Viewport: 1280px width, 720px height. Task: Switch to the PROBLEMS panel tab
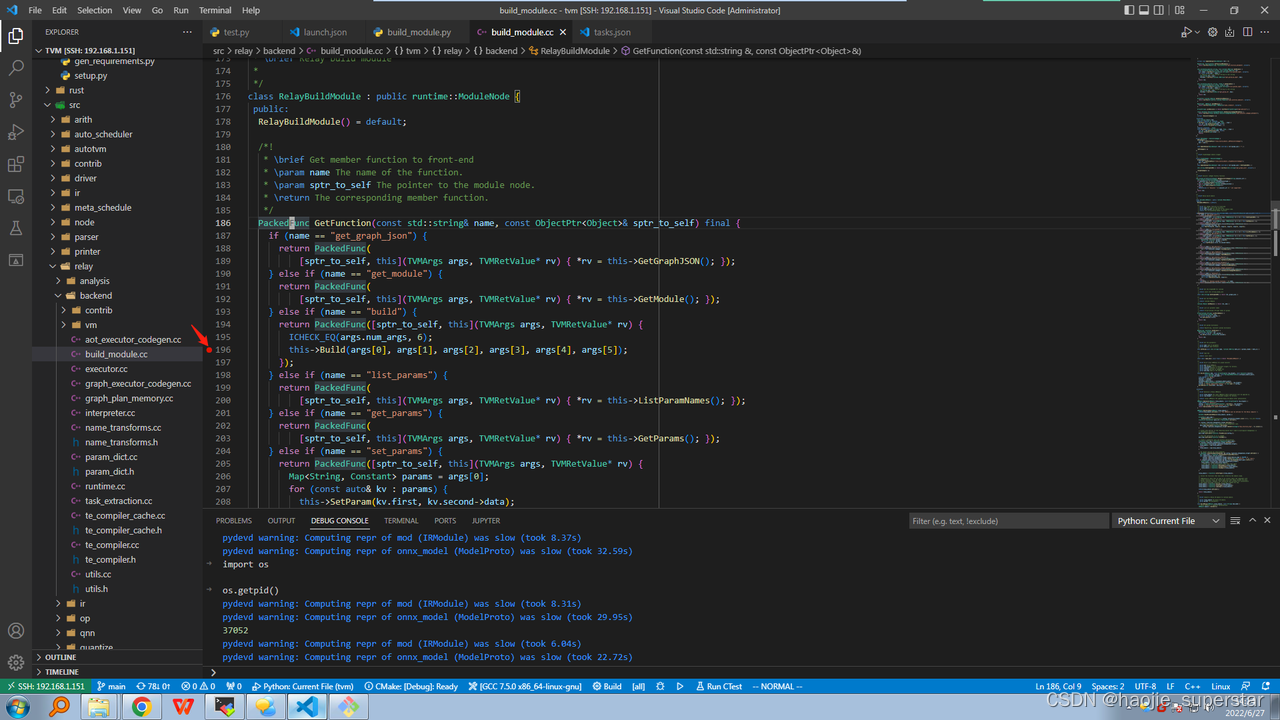click(x=234, y=521)
